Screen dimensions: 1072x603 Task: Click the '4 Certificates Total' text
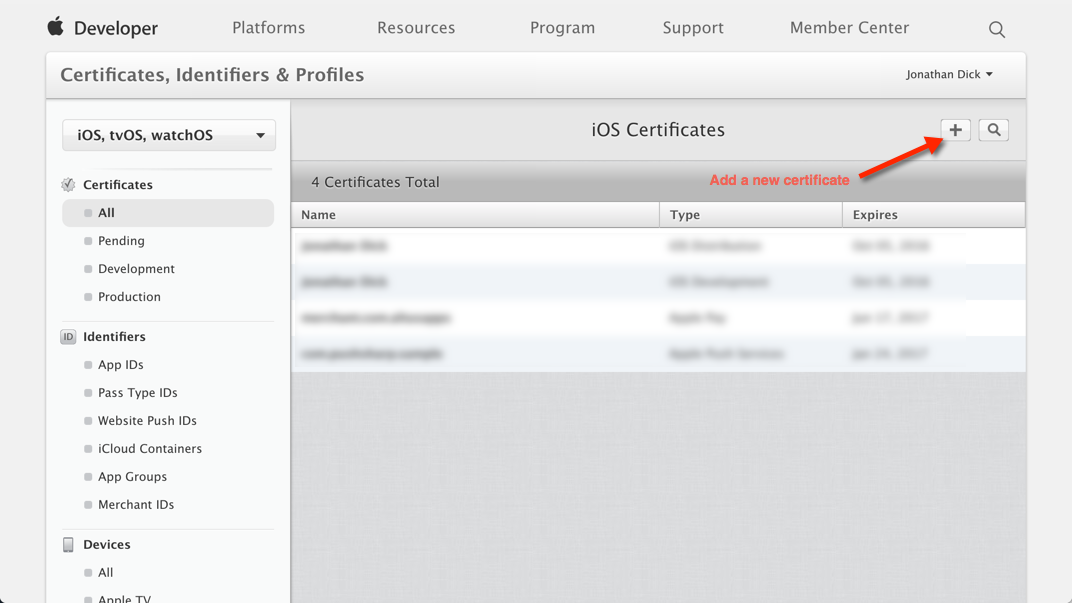tap(375, 182)
